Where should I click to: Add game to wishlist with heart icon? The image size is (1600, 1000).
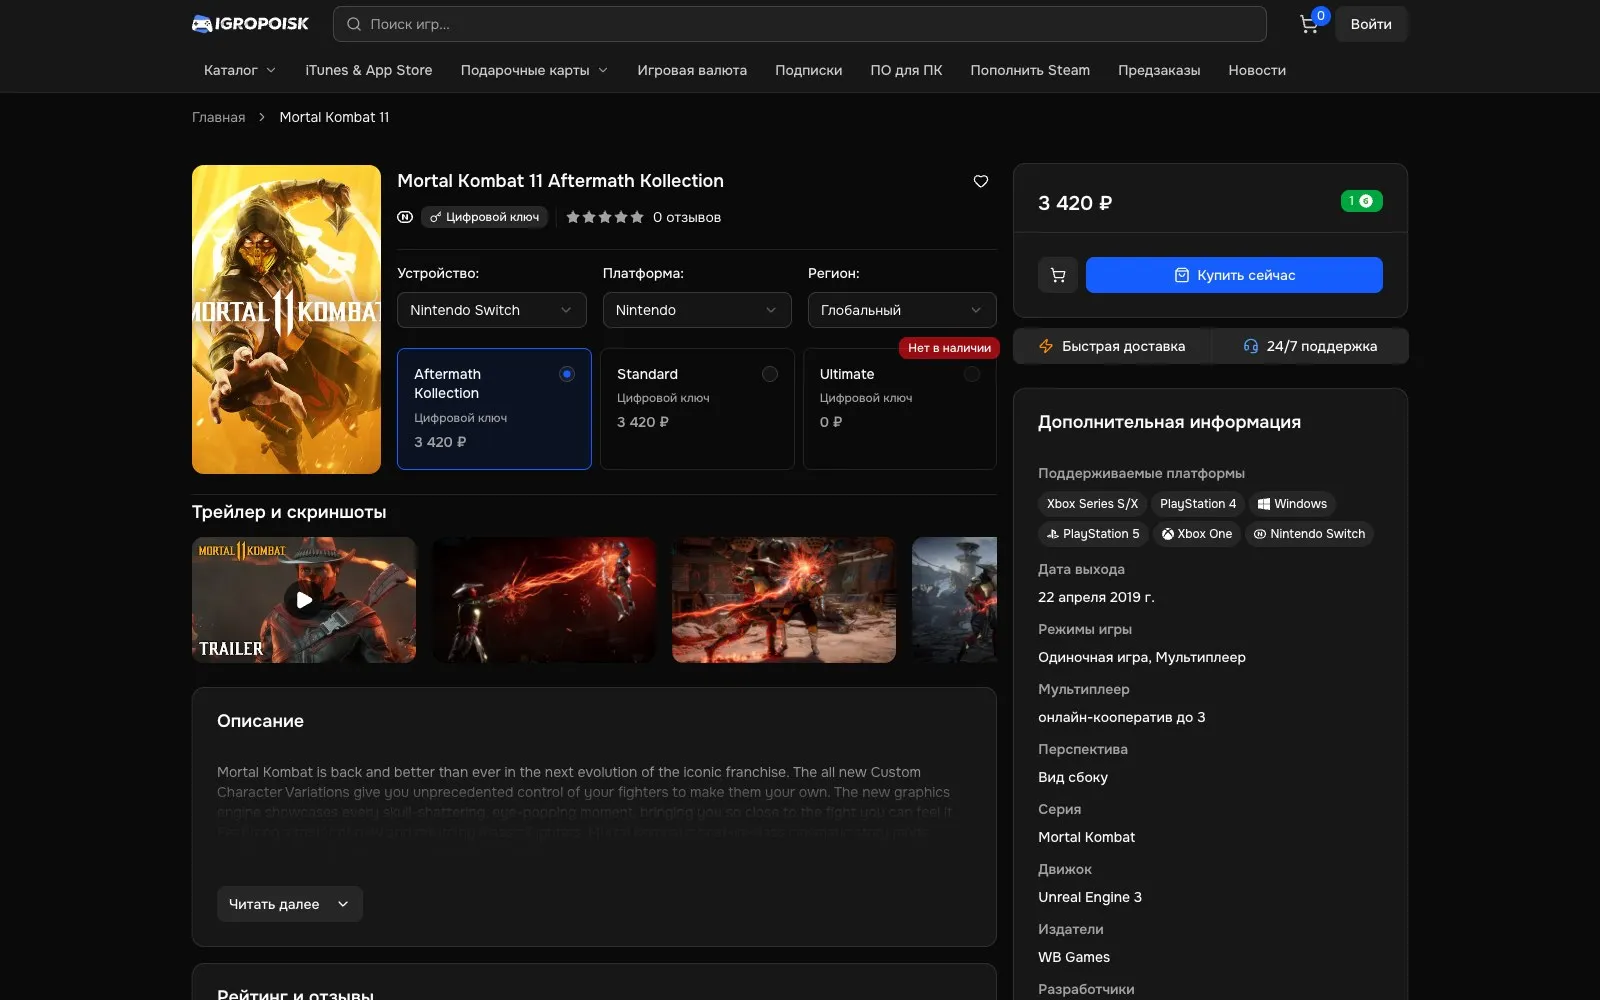point(981,181)
